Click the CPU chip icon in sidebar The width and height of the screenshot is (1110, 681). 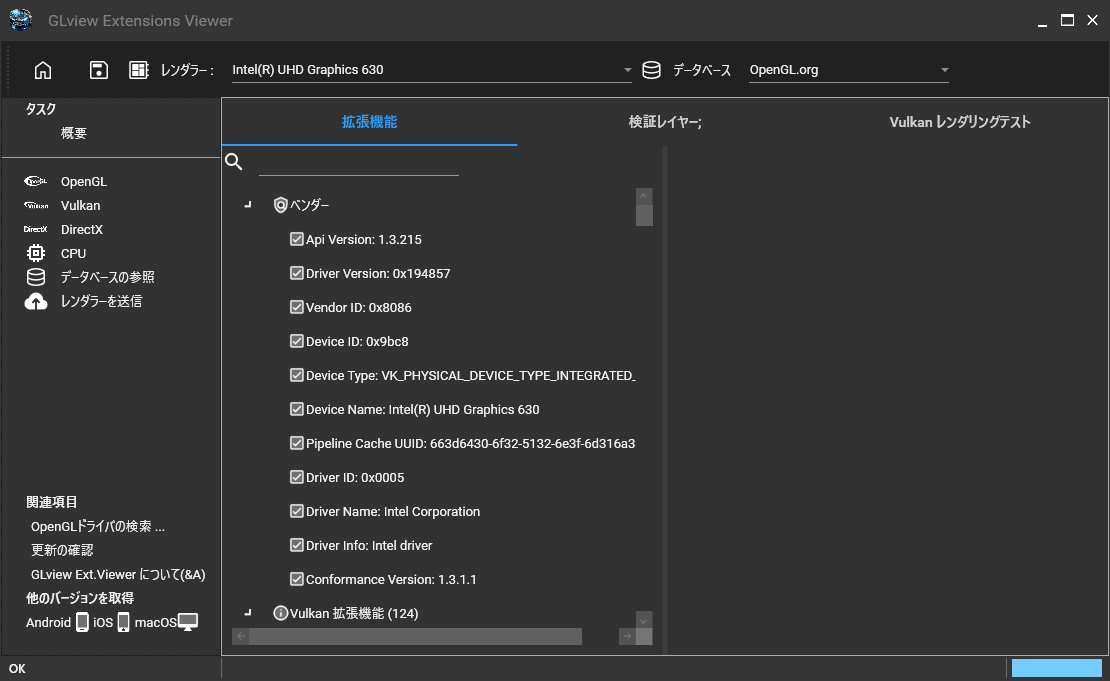(x=35, y=253)
